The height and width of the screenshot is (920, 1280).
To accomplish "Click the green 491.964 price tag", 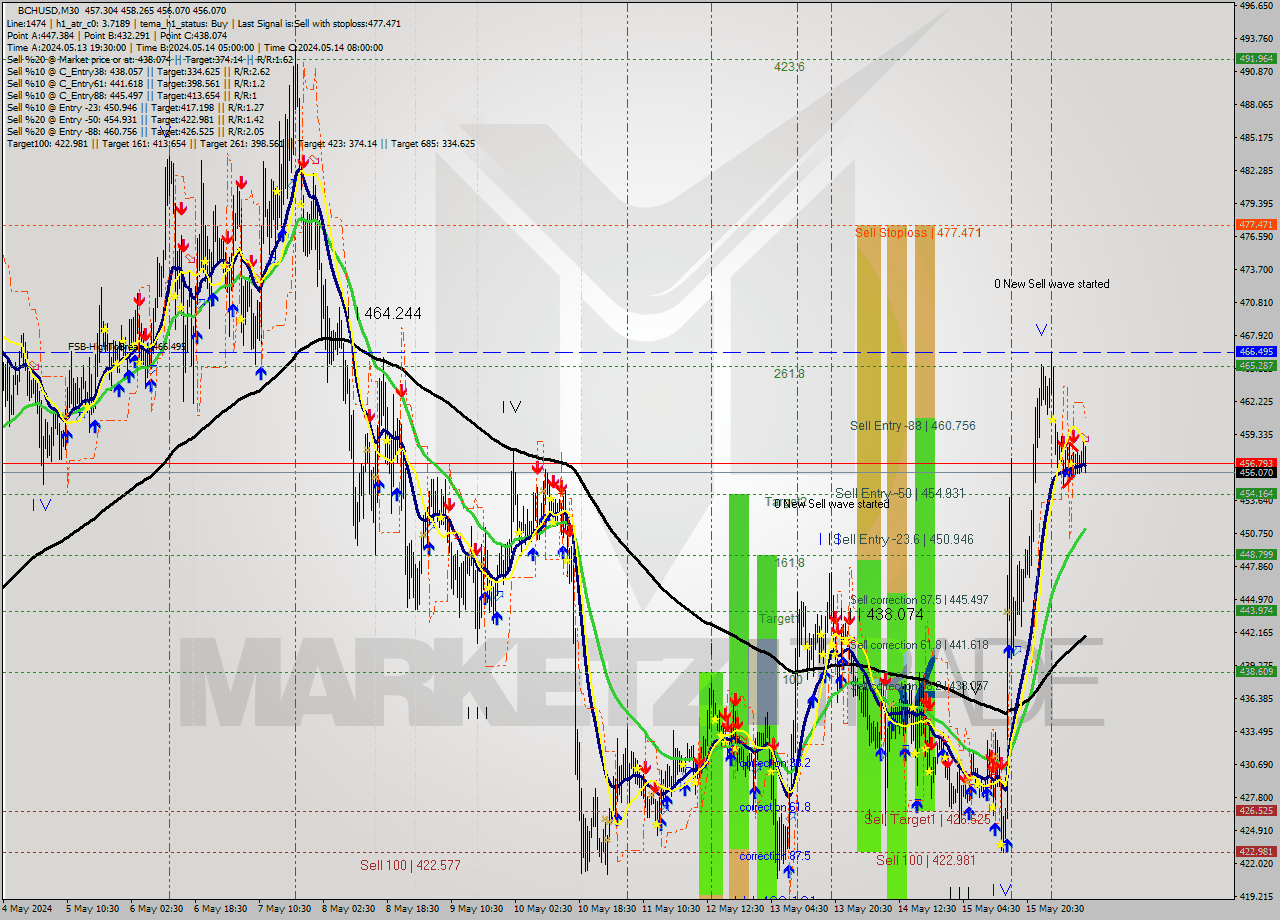I will (1256, 59).
